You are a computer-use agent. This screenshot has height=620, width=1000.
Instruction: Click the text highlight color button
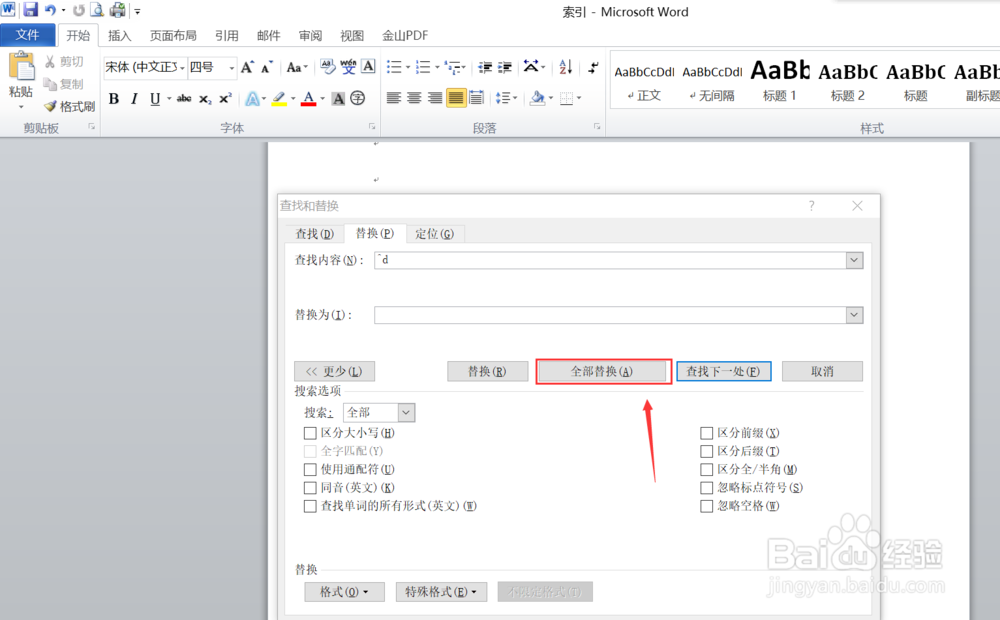(279, 99)
